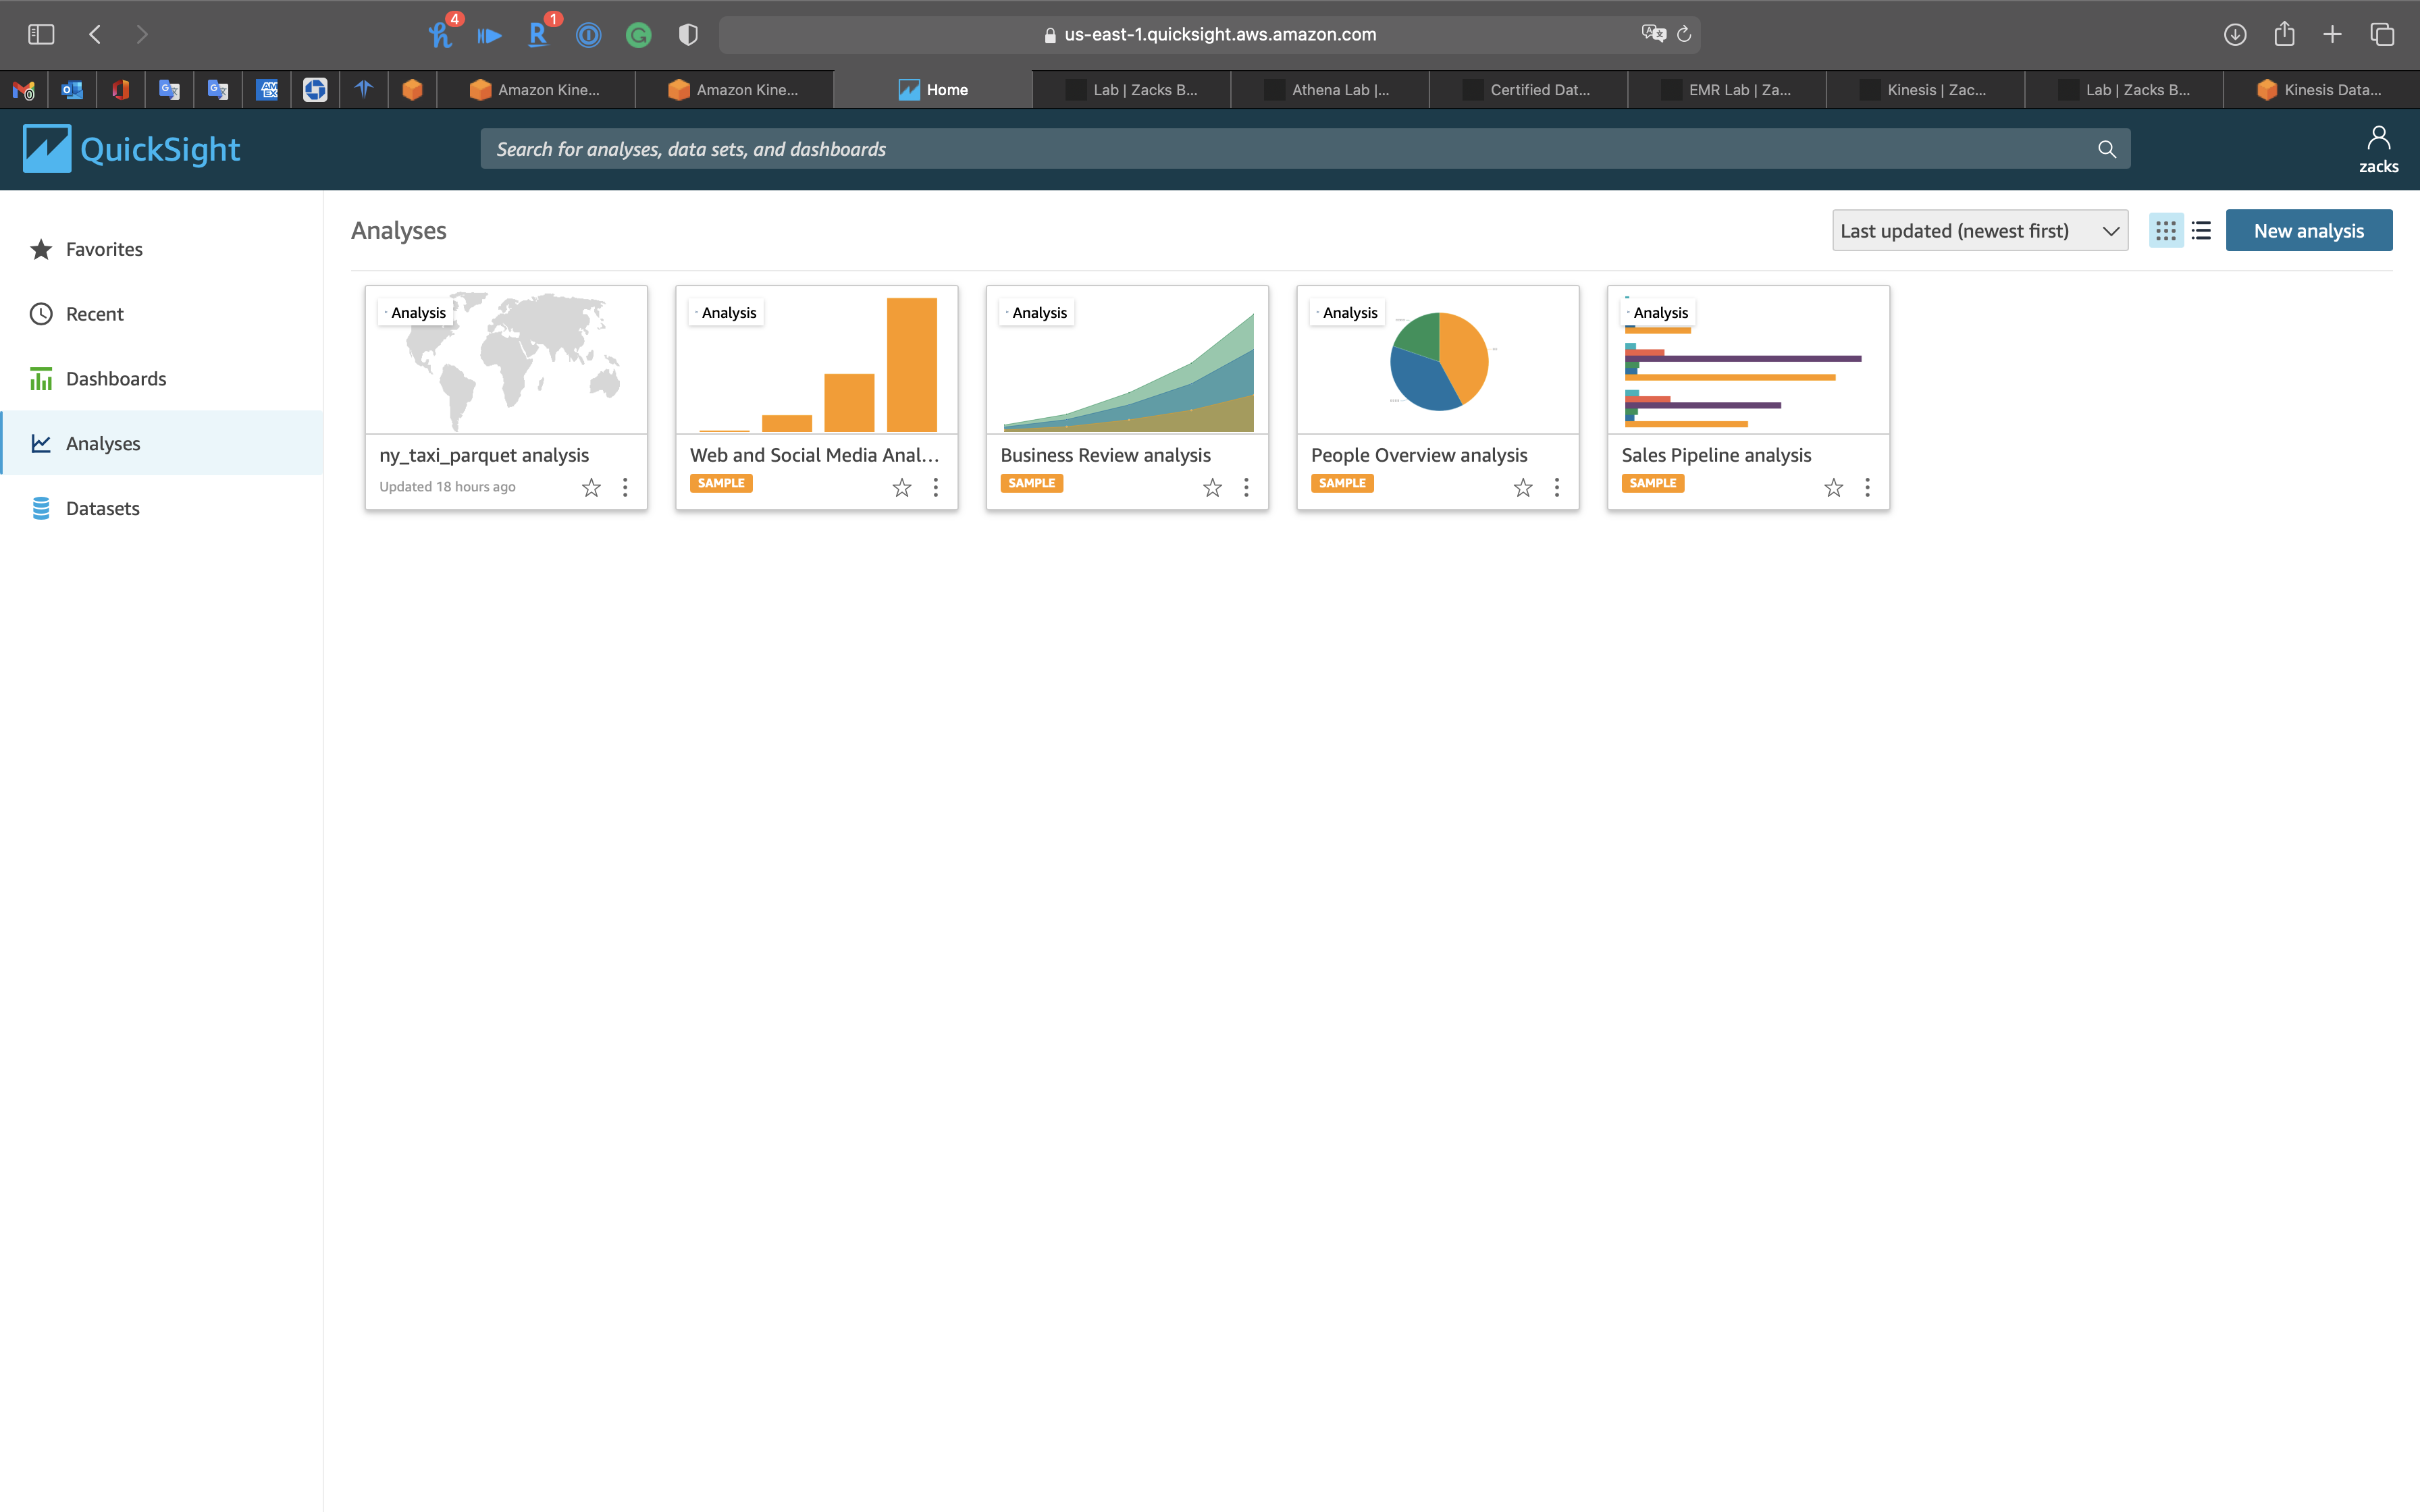Switch to grid view layout
The image size is (2420, 1512).
[x=2165, y=231]
